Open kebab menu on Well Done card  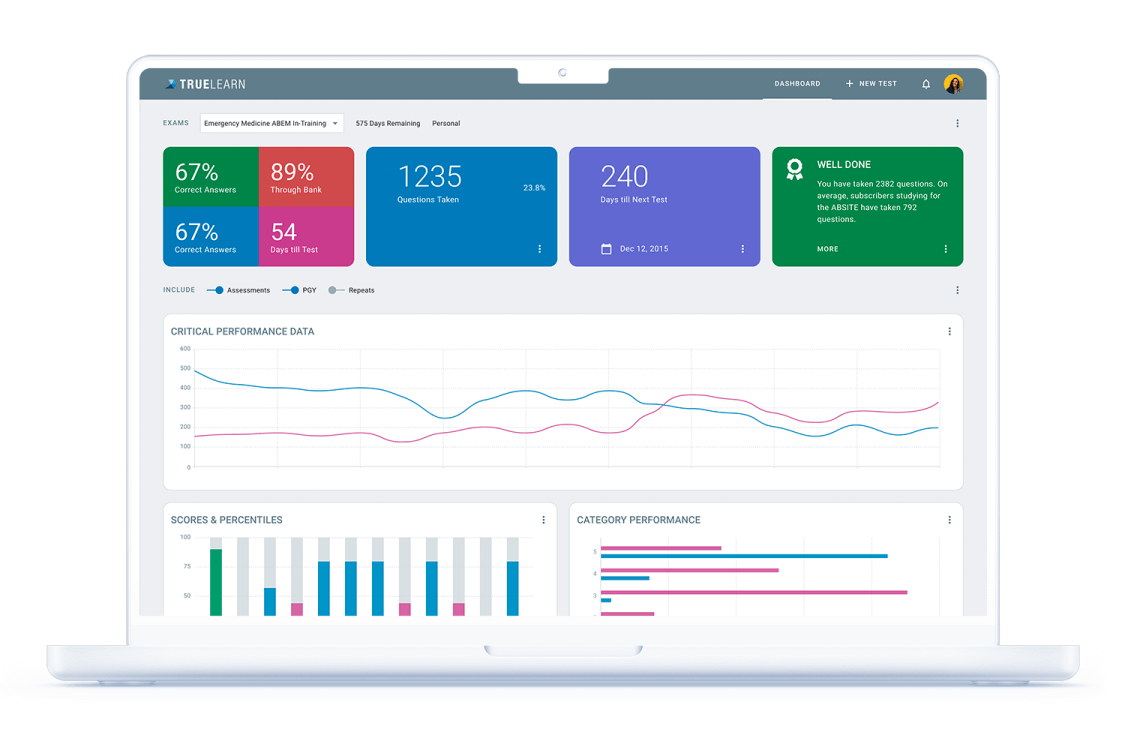(946, 249)
